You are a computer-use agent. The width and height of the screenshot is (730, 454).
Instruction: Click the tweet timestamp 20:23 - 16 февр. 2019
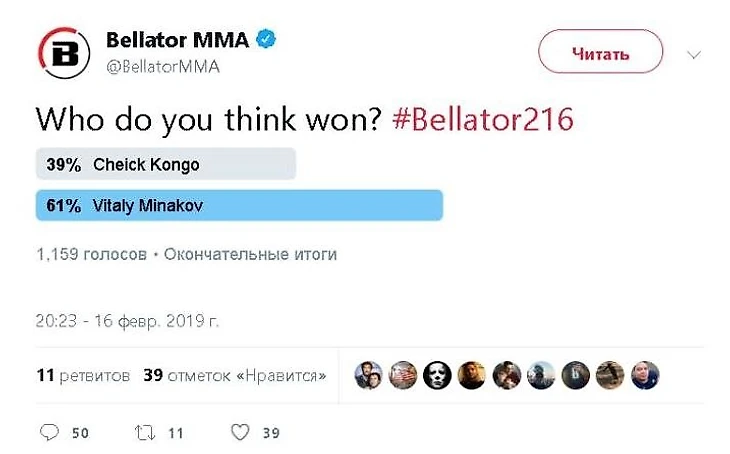pyautogui.click(x=127, y=322)
